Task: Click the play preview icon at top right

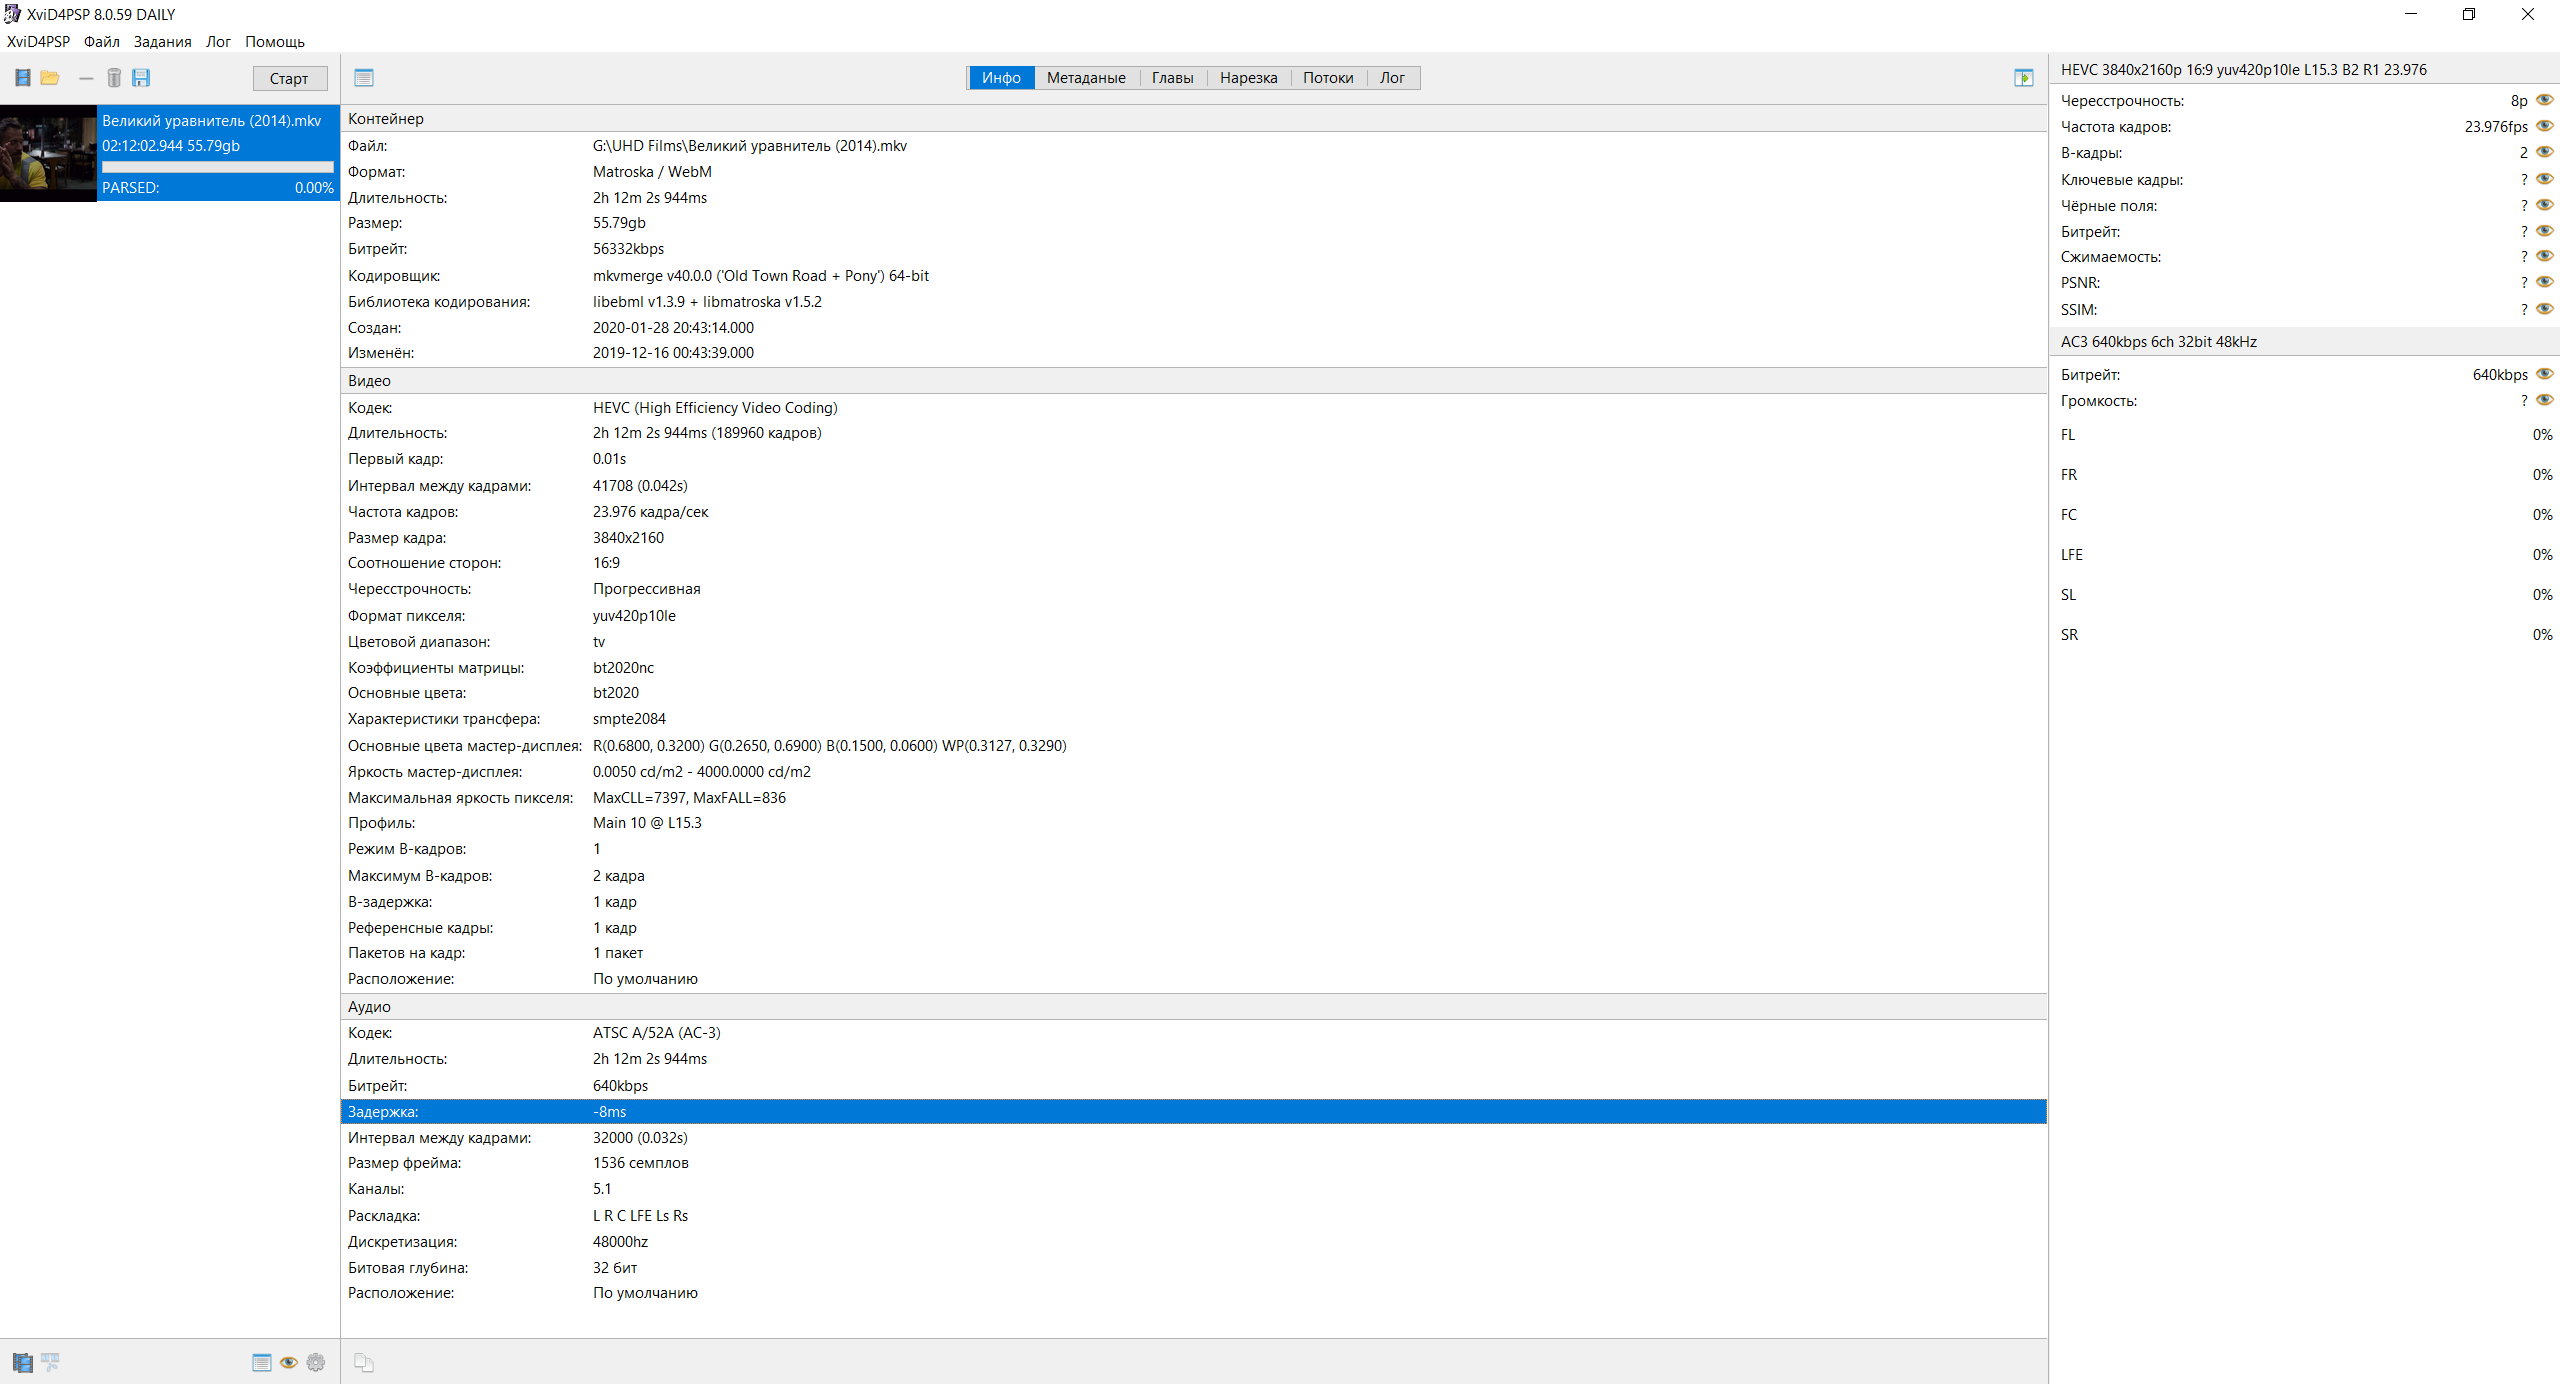Action: click(2023, 78)
